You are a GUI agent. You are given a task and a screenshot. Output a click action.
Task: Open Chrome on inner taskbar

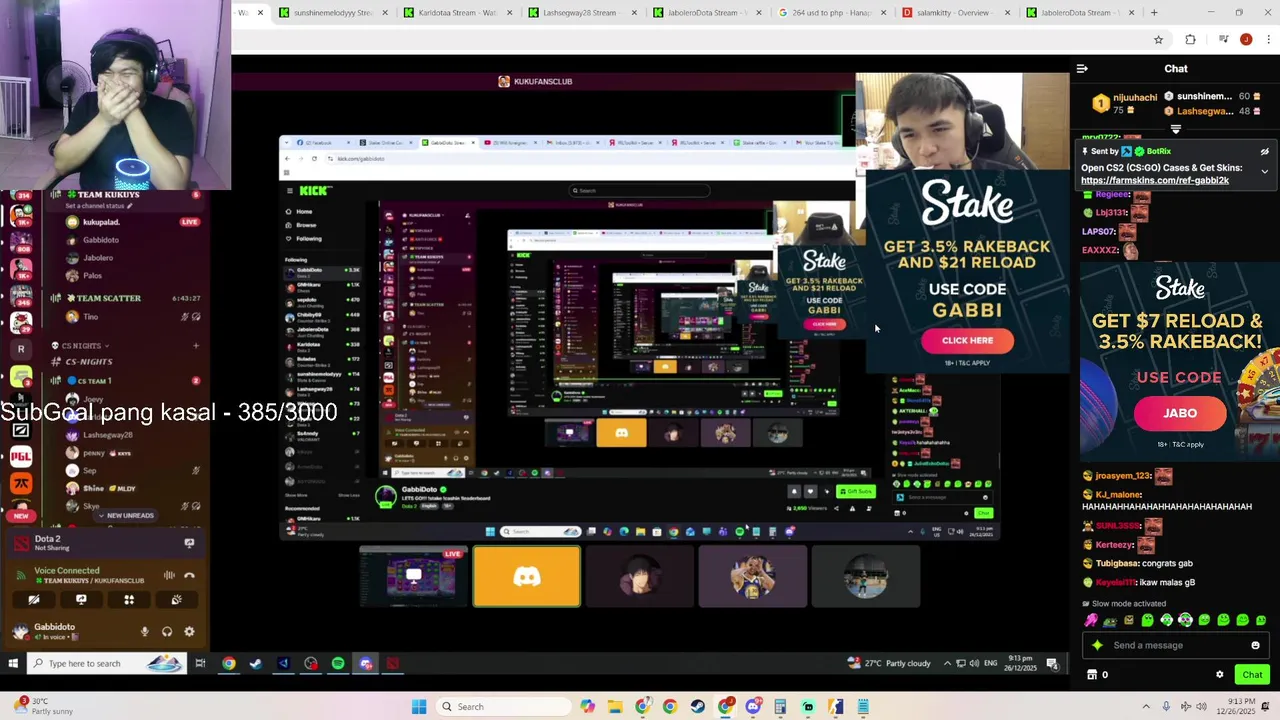click(229, 663)
